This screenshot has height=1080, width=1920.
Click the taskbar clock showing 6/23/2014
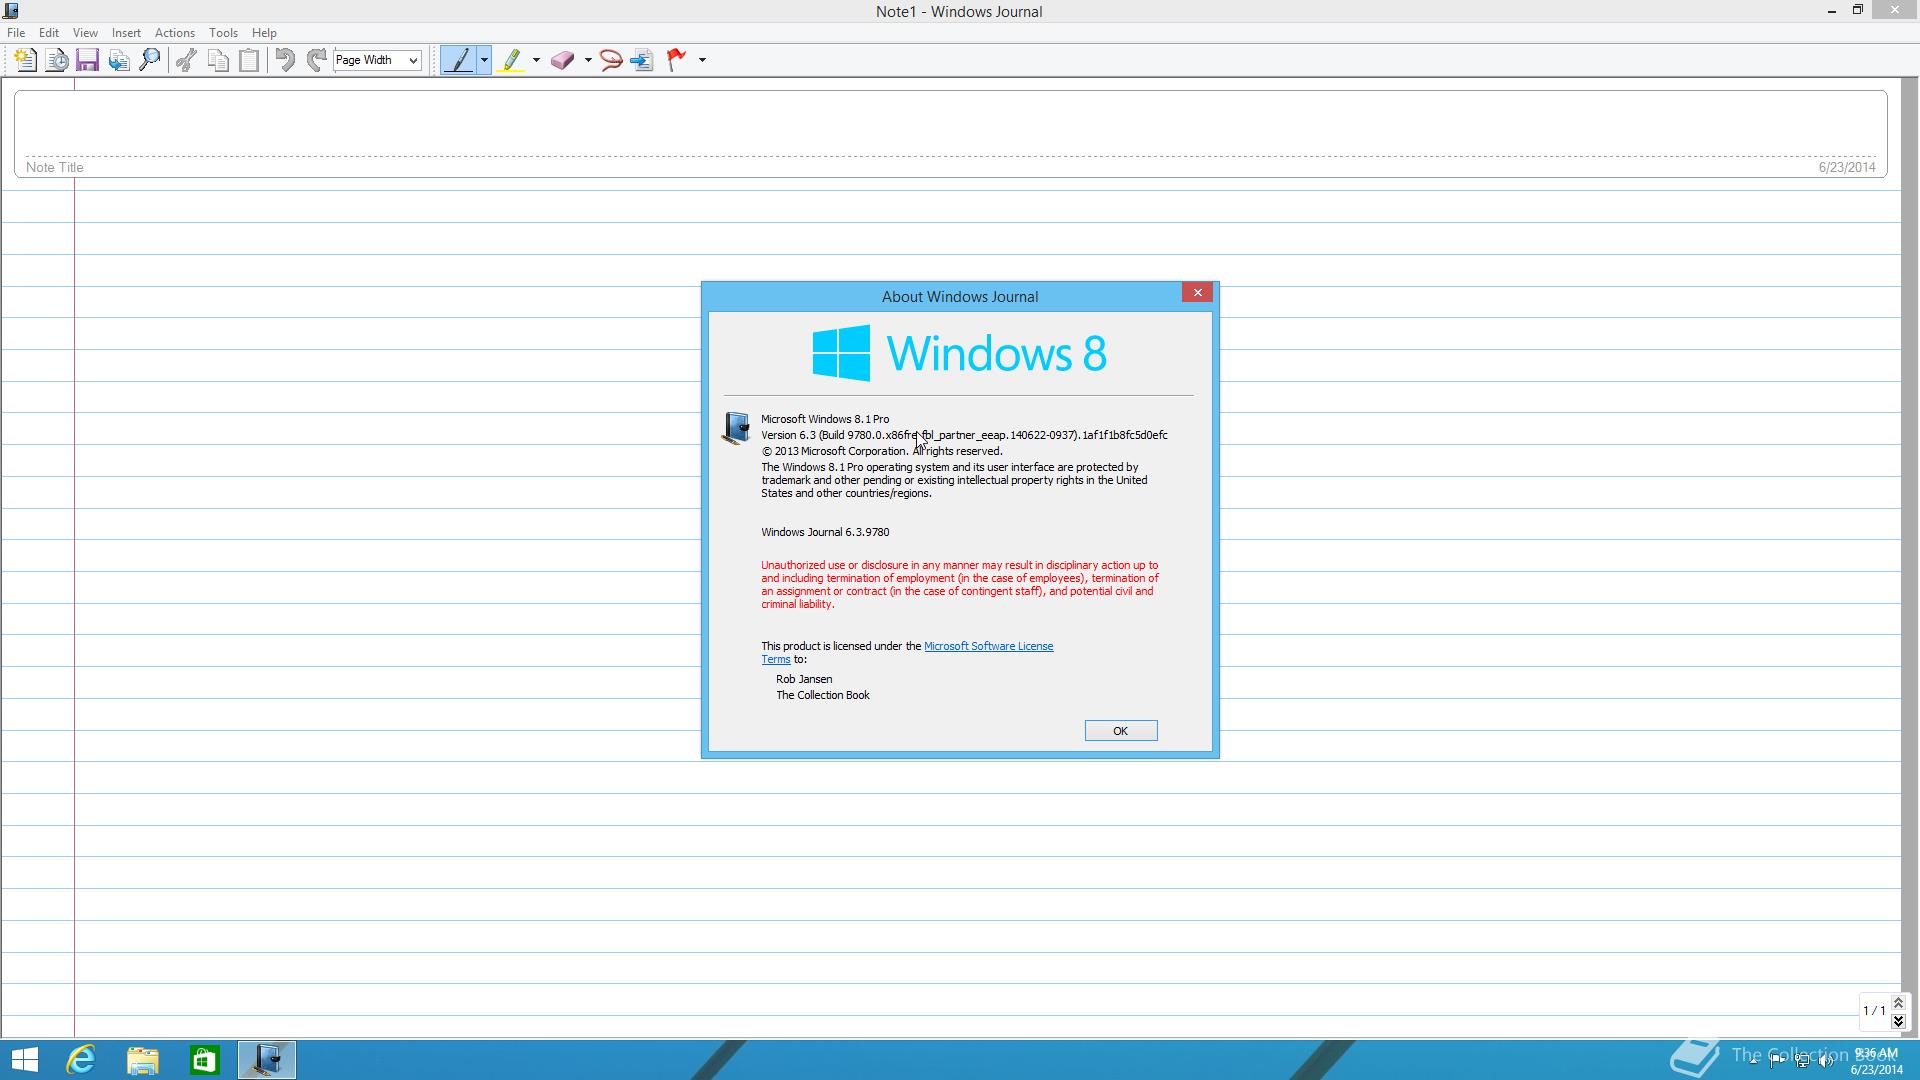[1876, 1061]
